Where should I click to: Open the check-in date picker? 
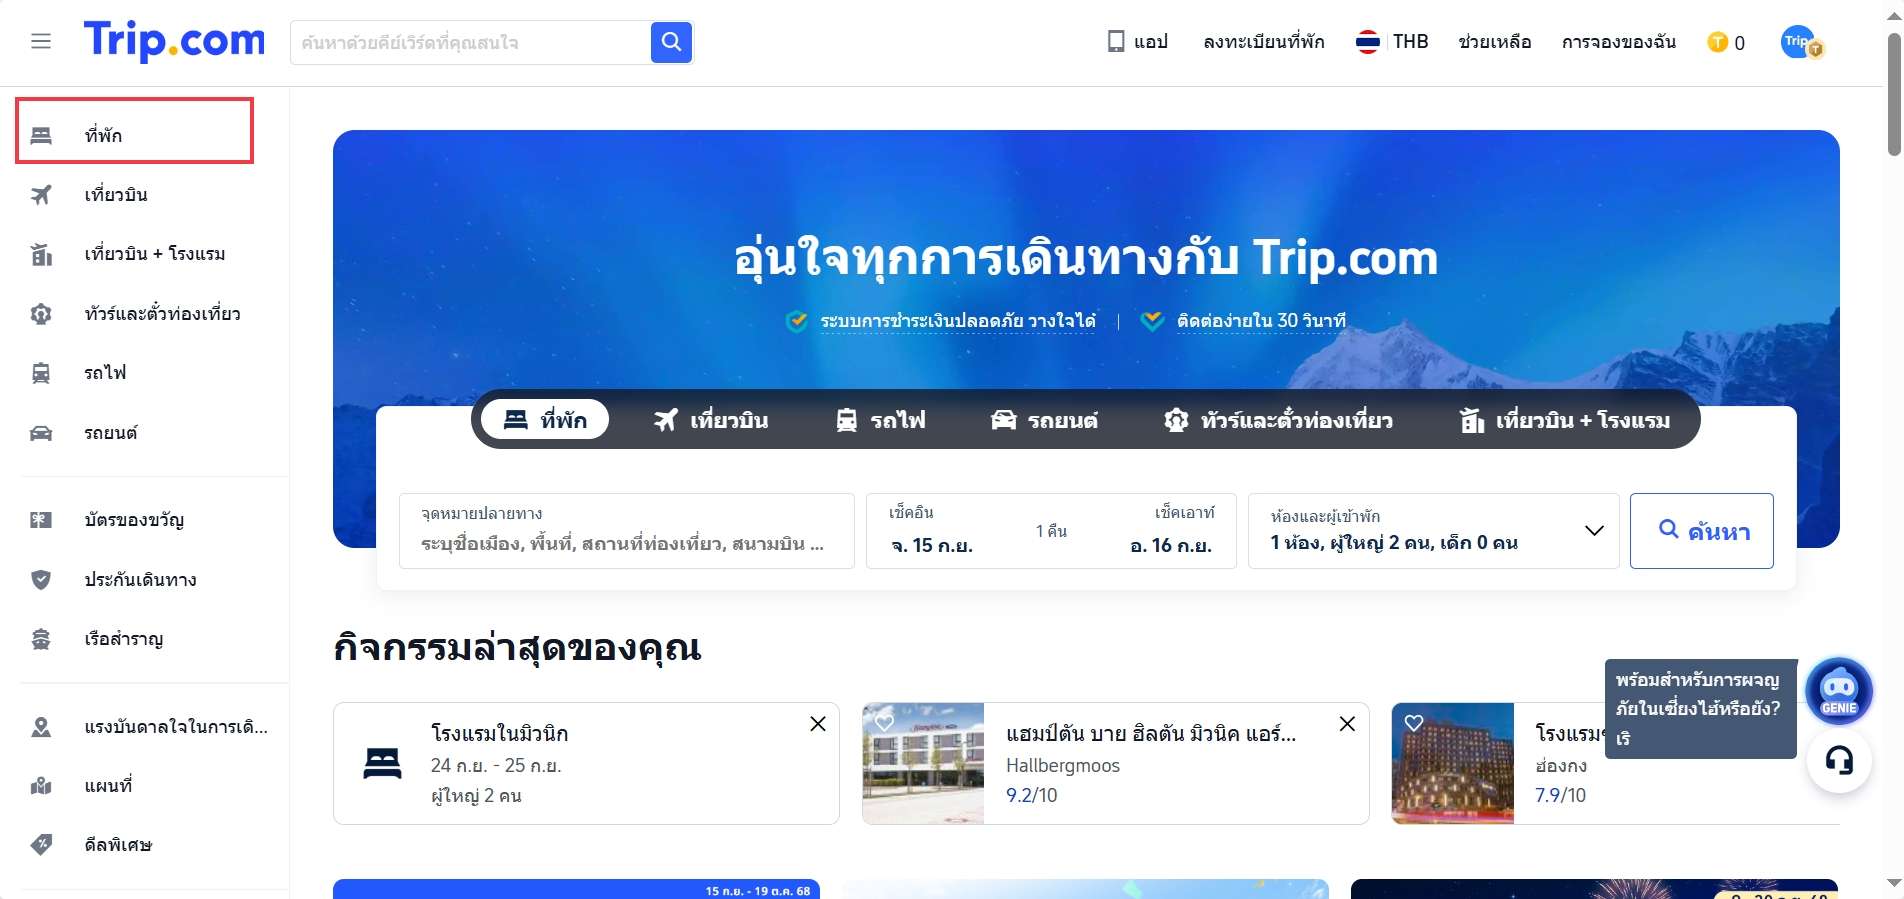[x=931, y=531]
